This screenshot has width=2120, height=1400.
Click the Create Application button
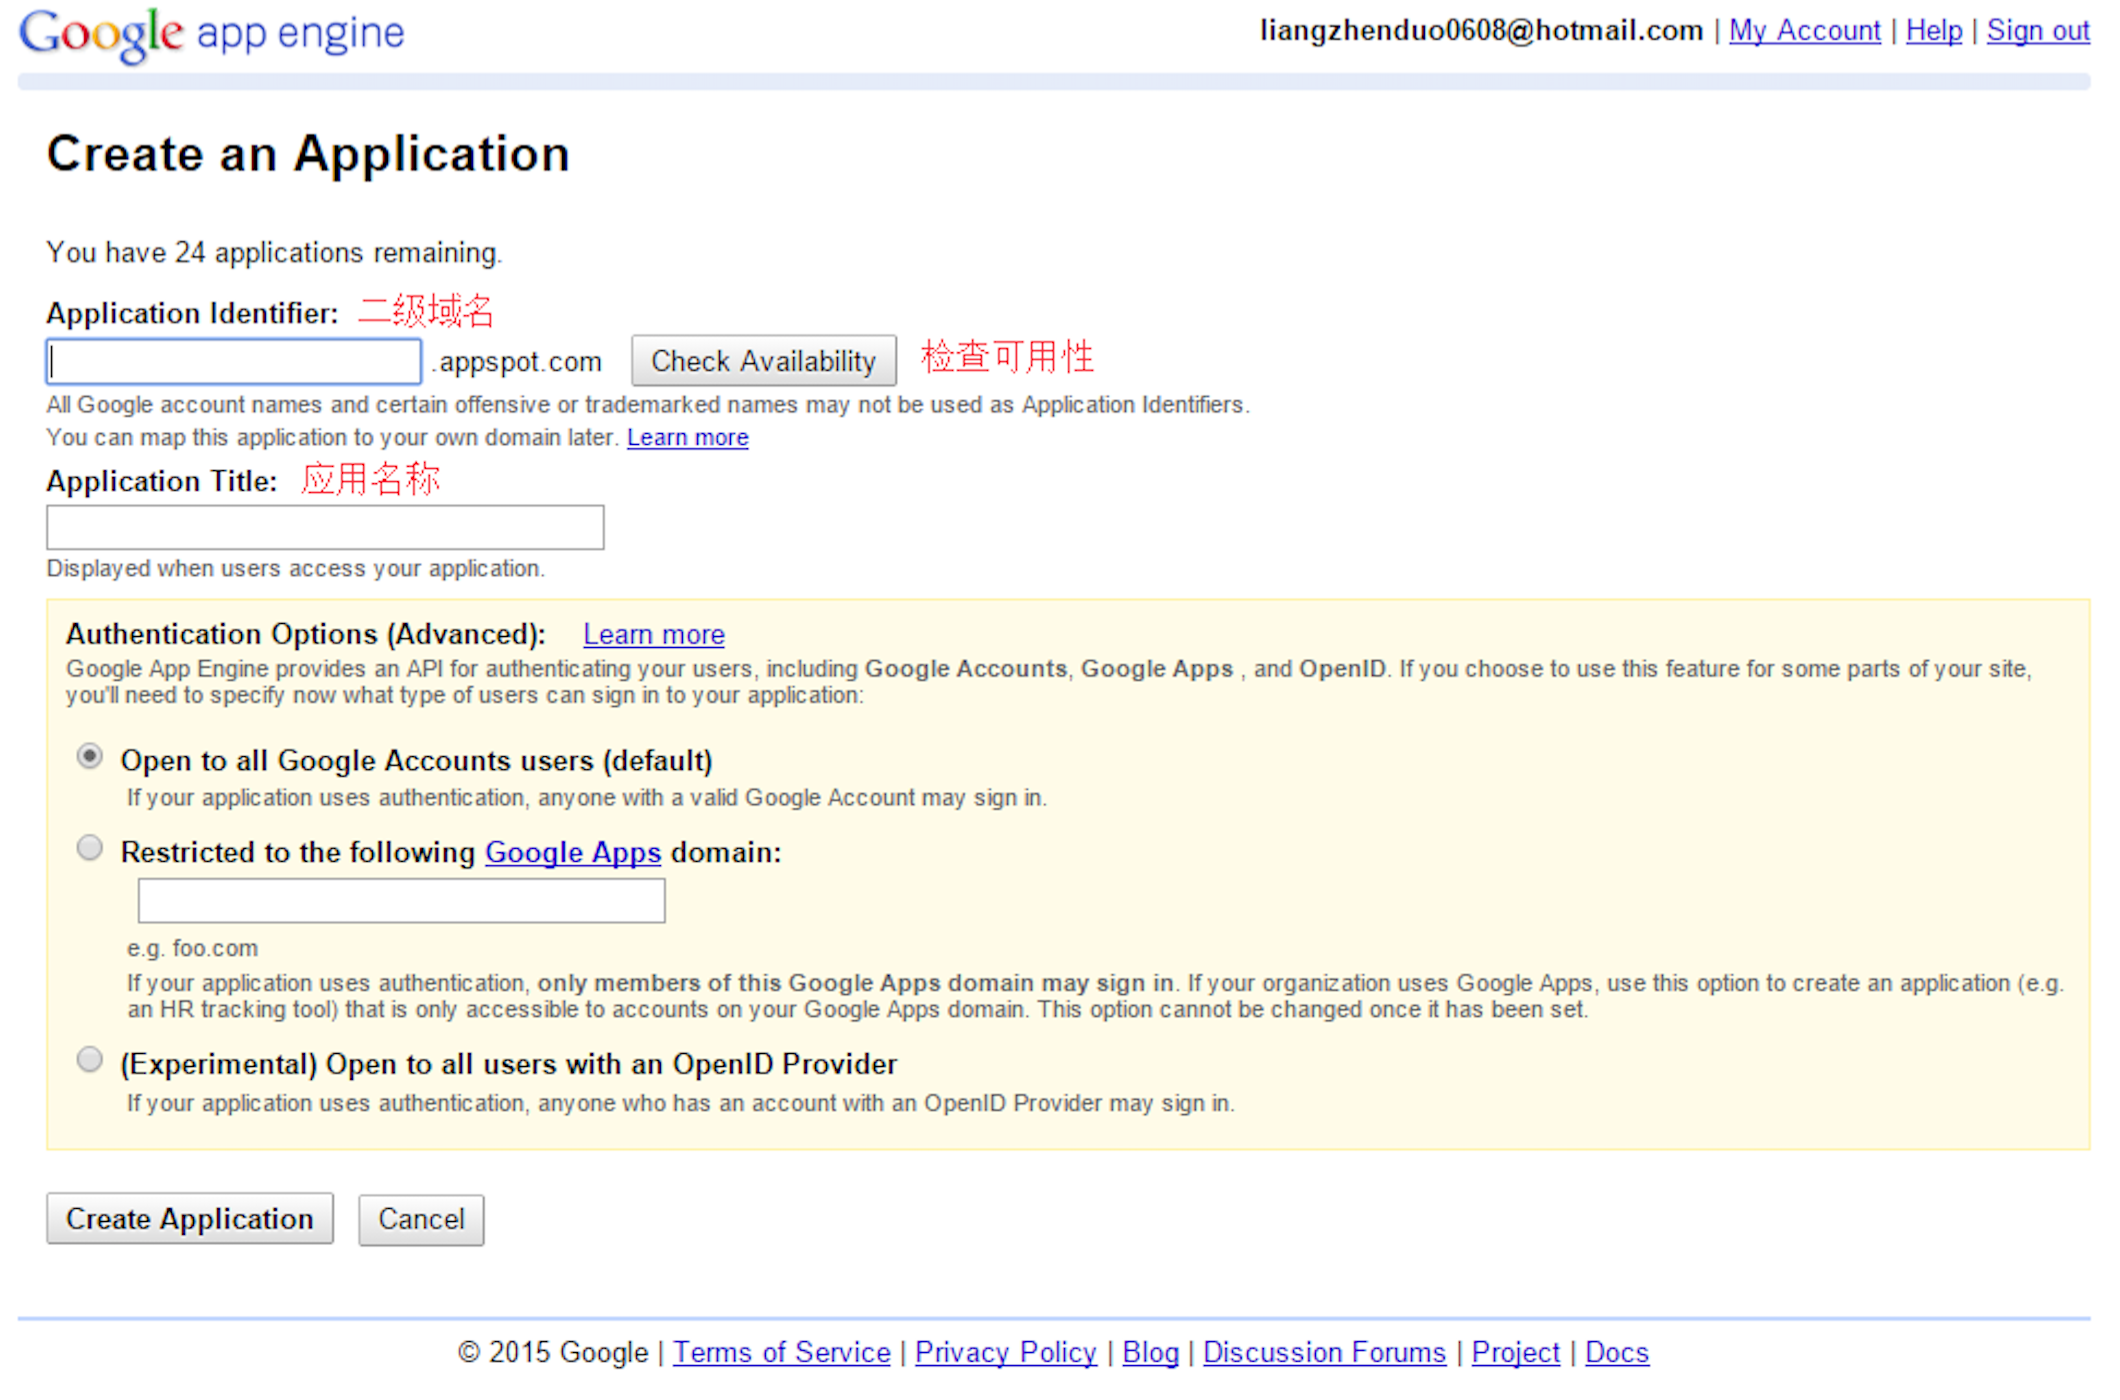pyautogui.click(x=190, y=1219)
